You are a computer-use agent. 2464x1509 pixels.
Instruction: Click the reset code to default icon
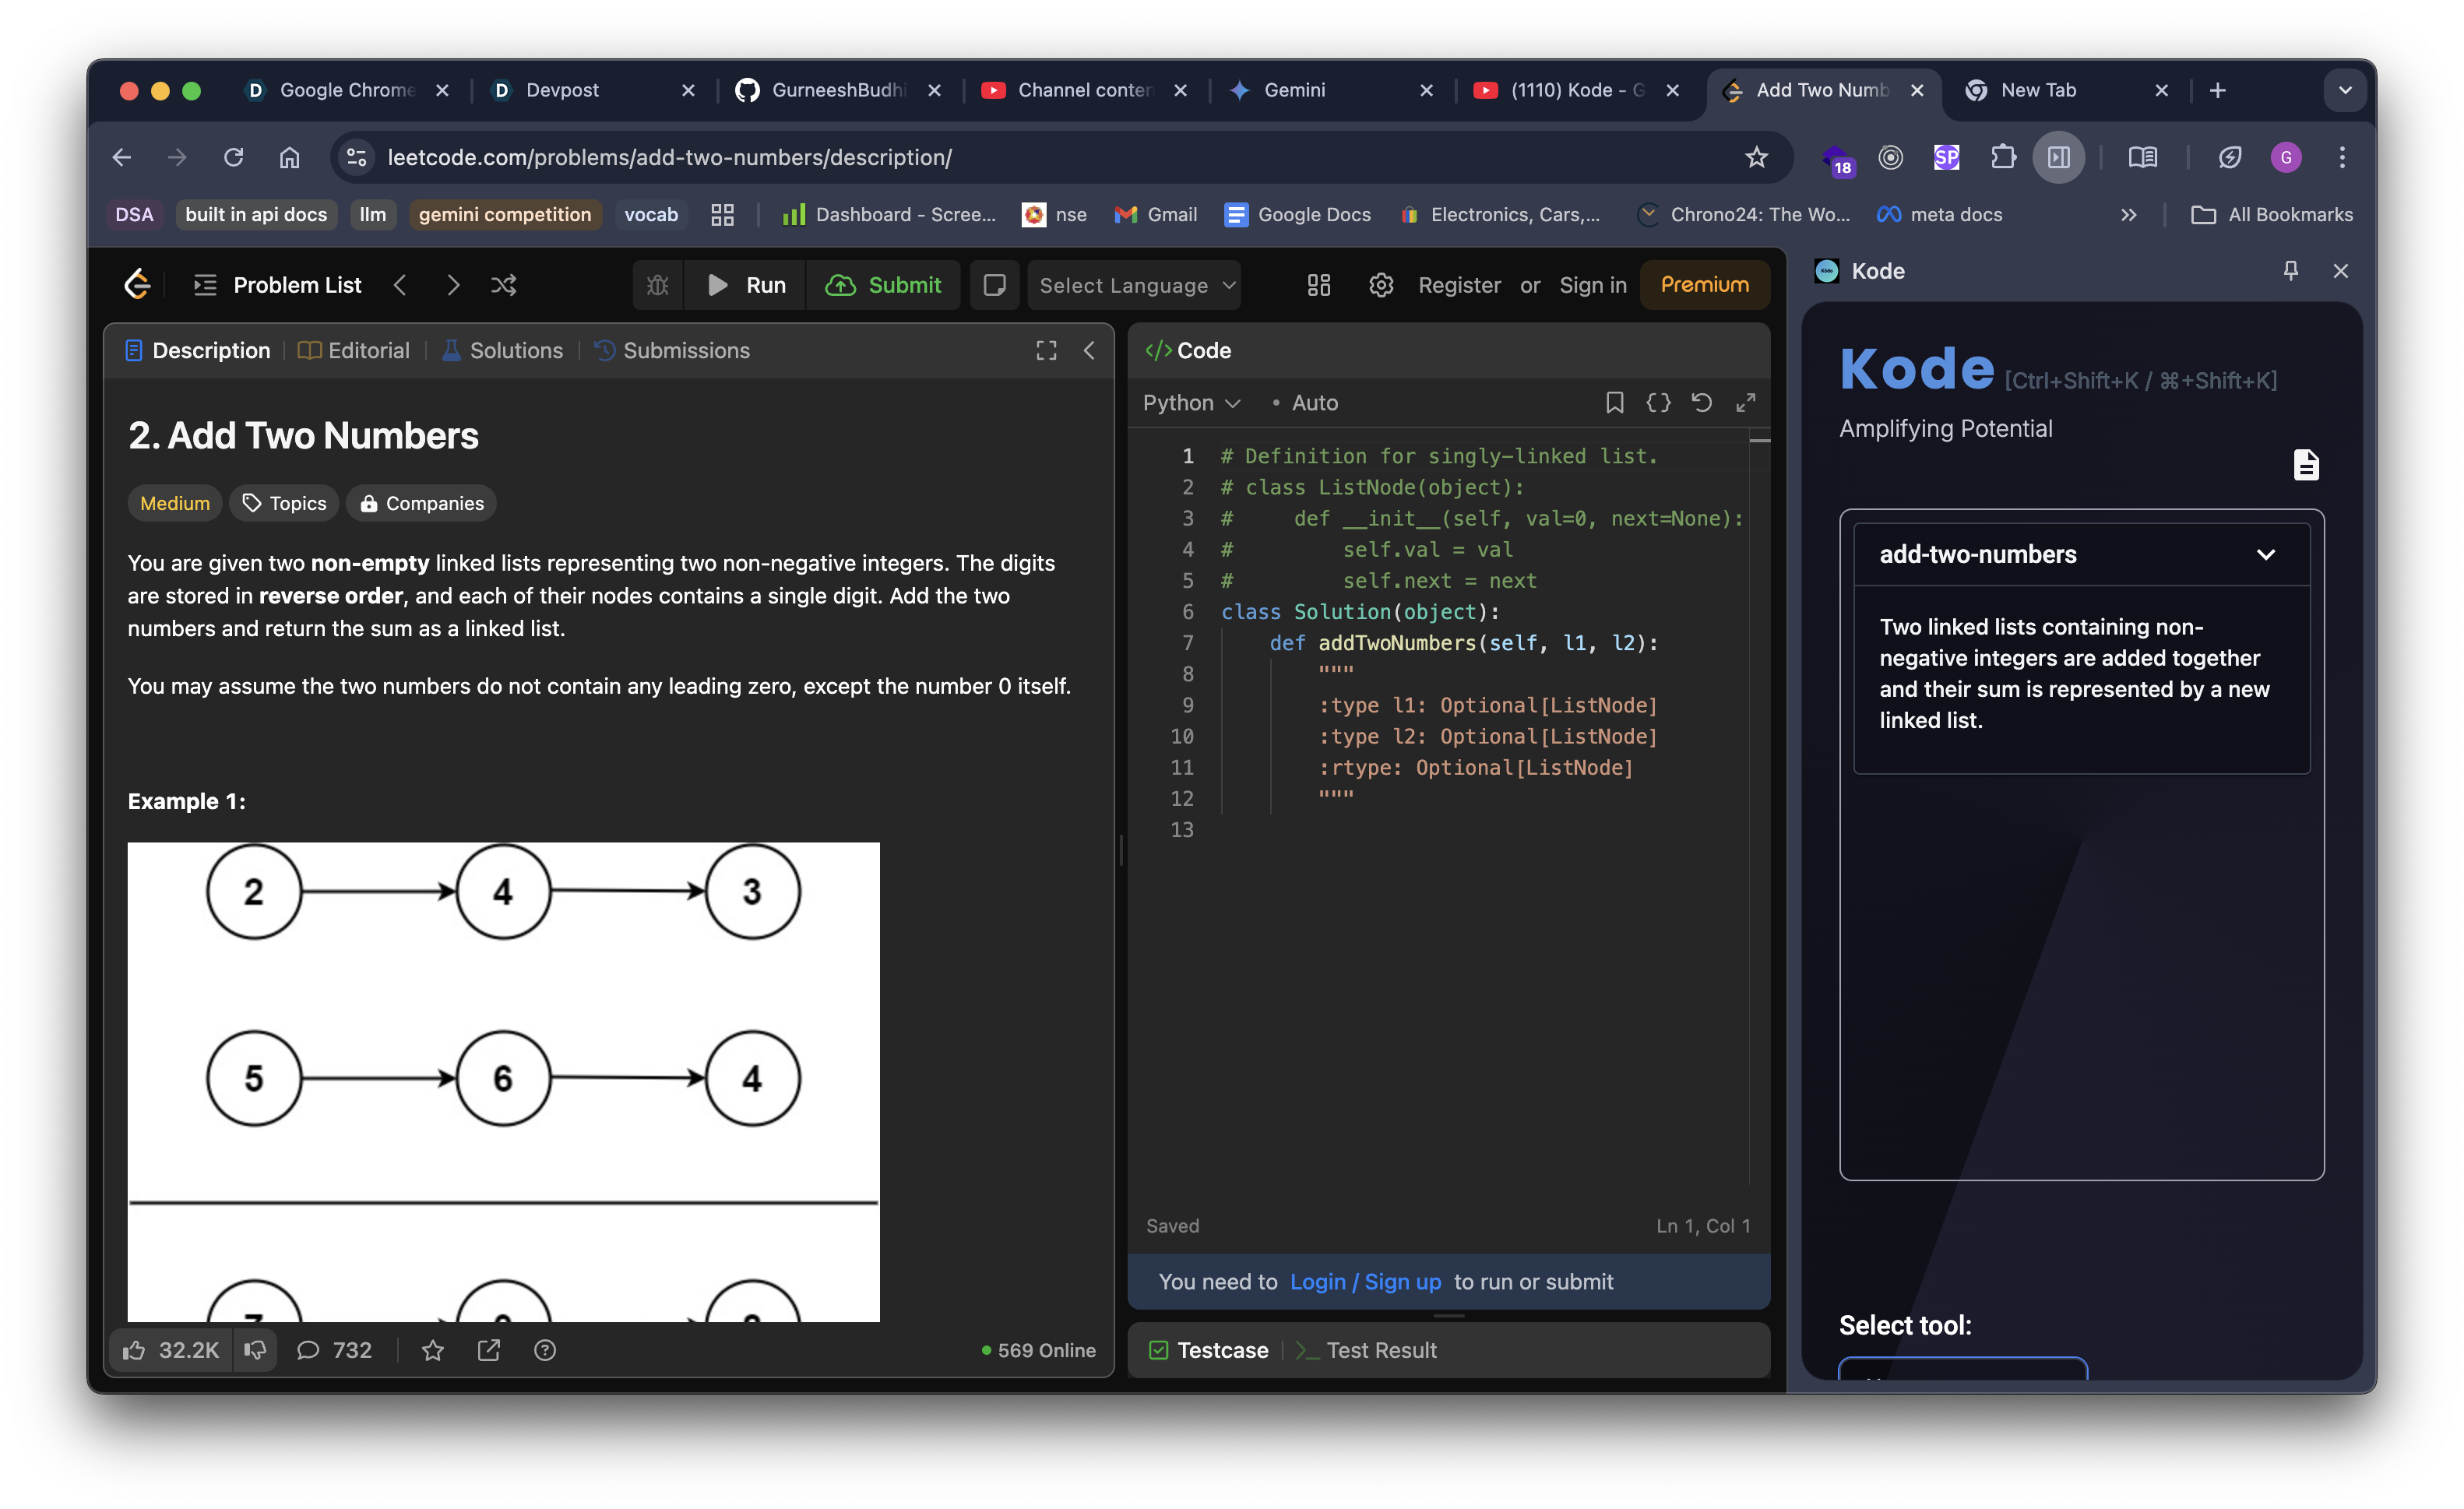(x=1701, y=402)
